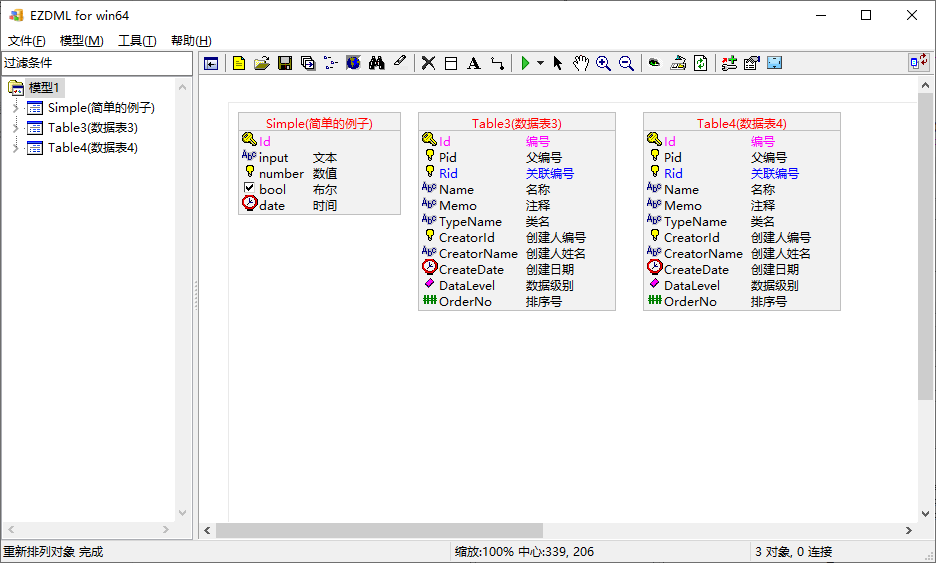Click the input field row in Simple table
The image size is (936, 563).
tap(319, 158)
